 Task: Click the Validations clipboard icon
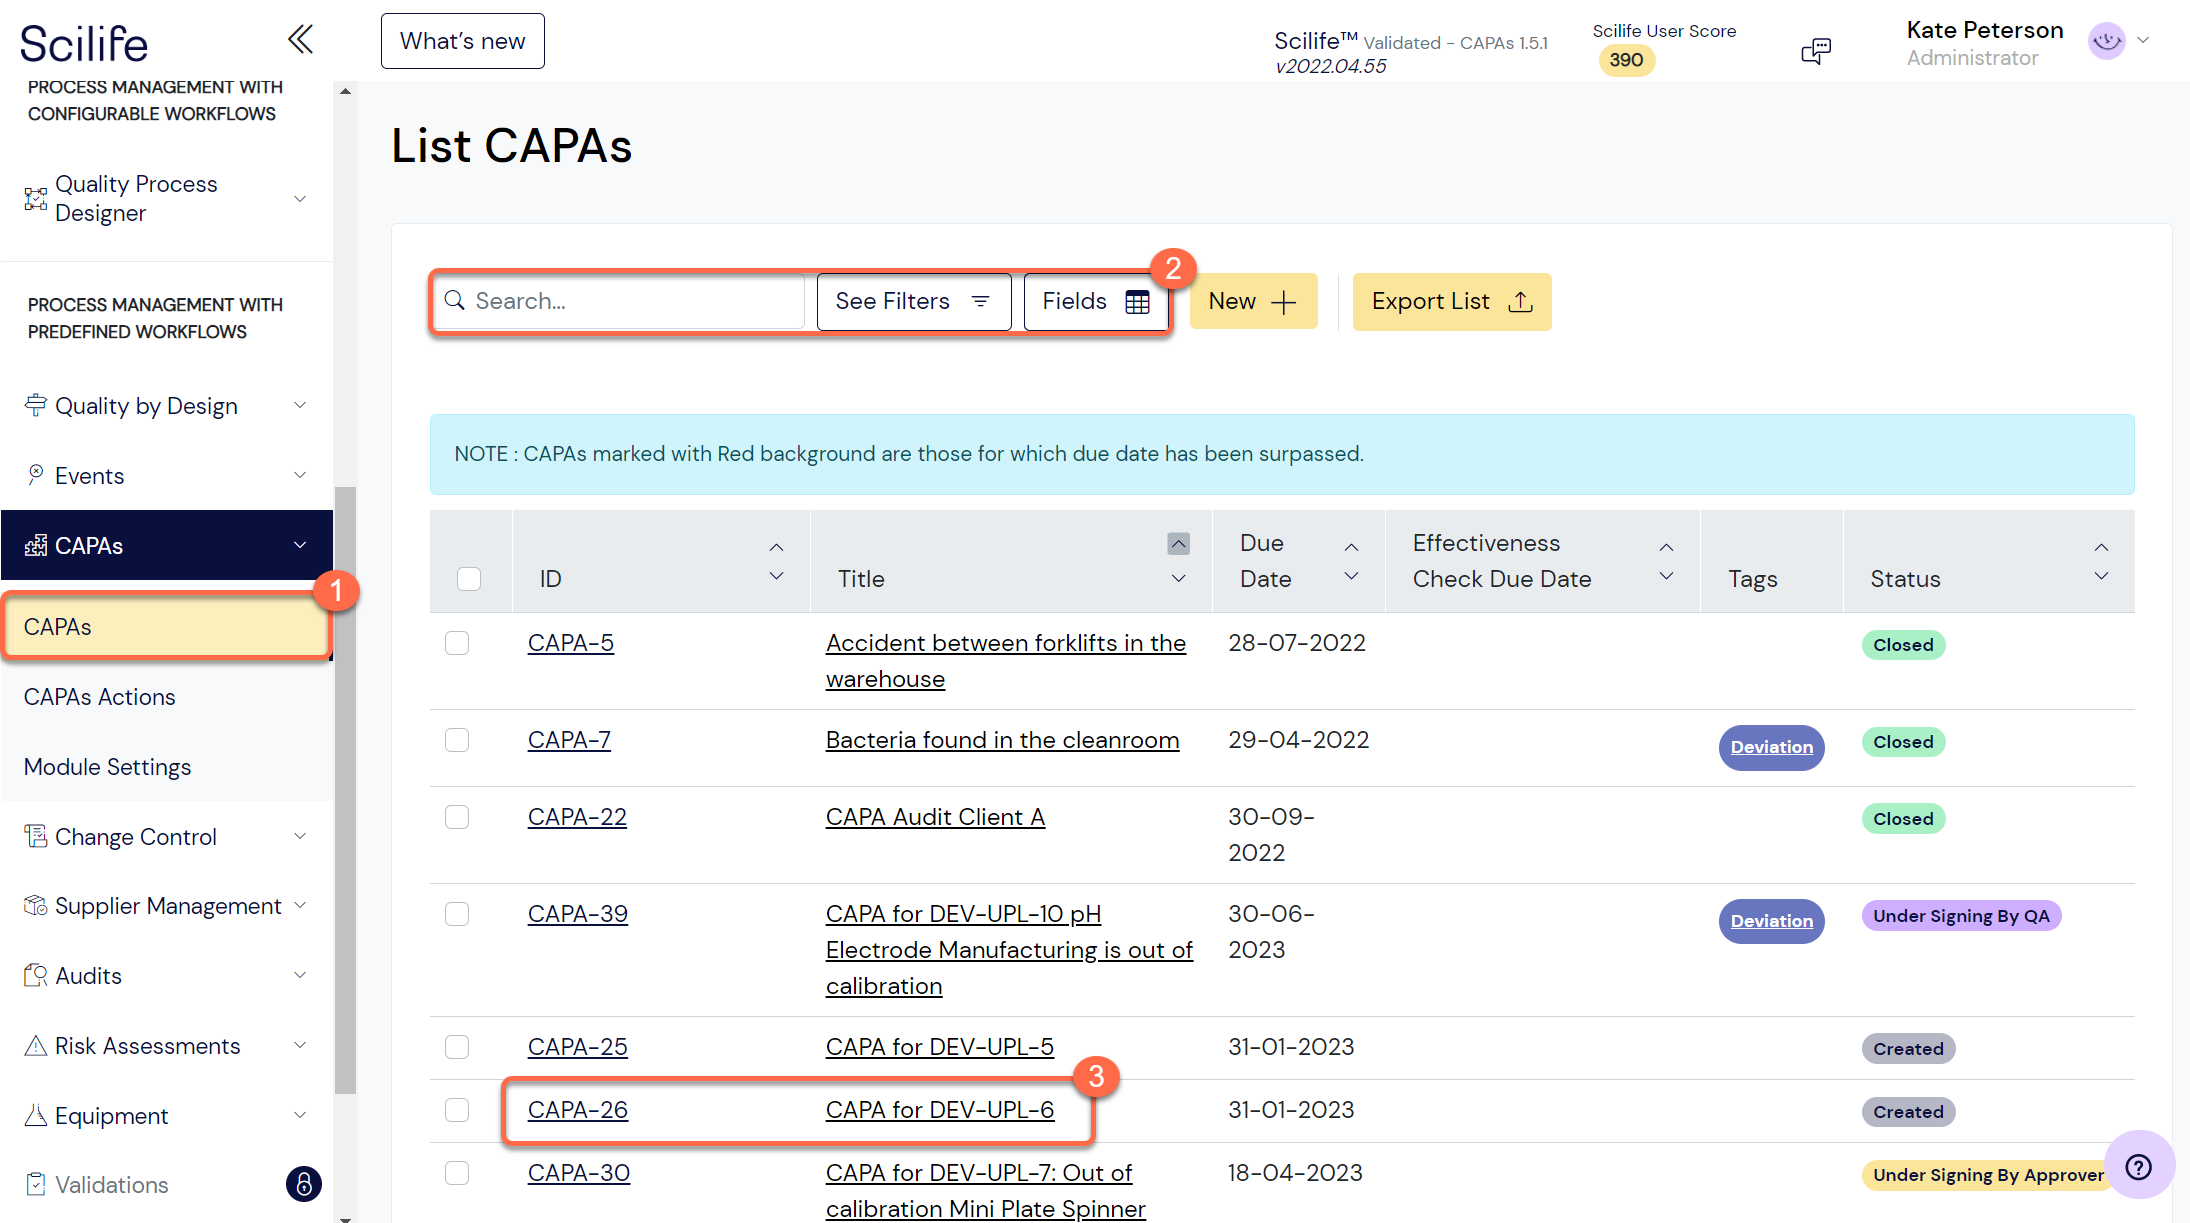click(x=36, y=1184)
